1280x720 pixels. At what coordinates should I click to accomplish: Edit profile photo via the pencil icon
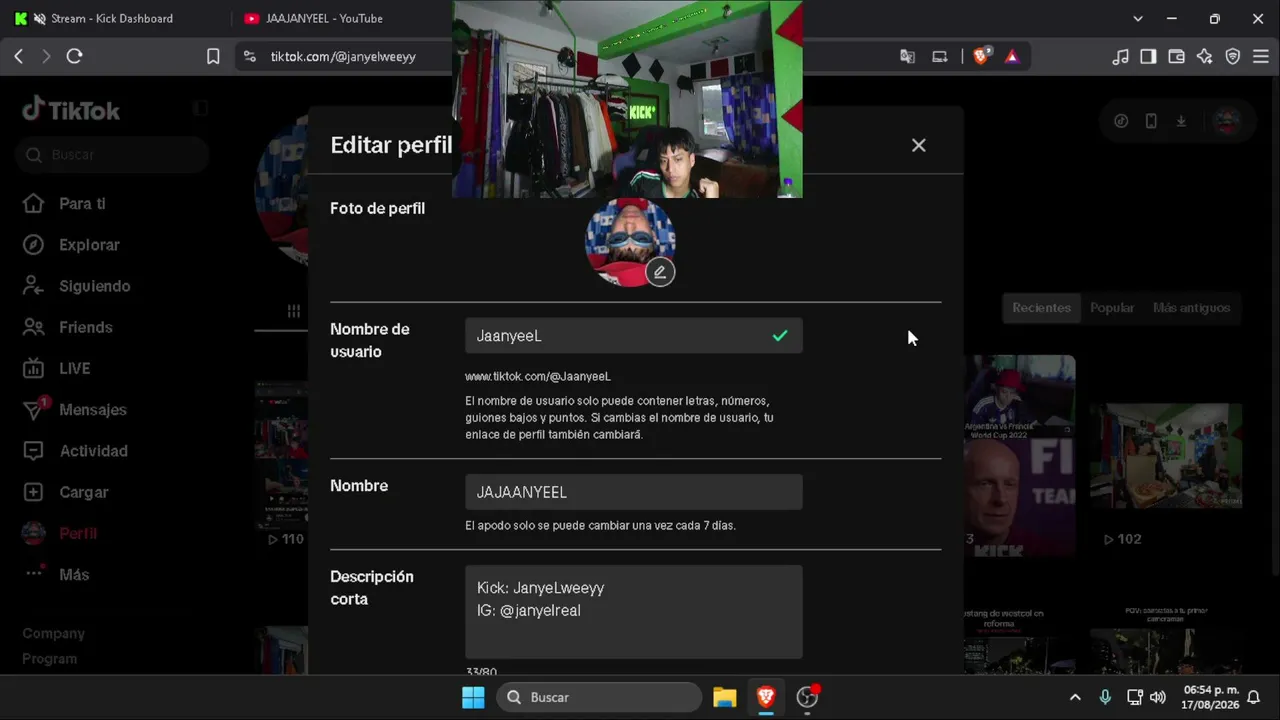pos(660,272)
